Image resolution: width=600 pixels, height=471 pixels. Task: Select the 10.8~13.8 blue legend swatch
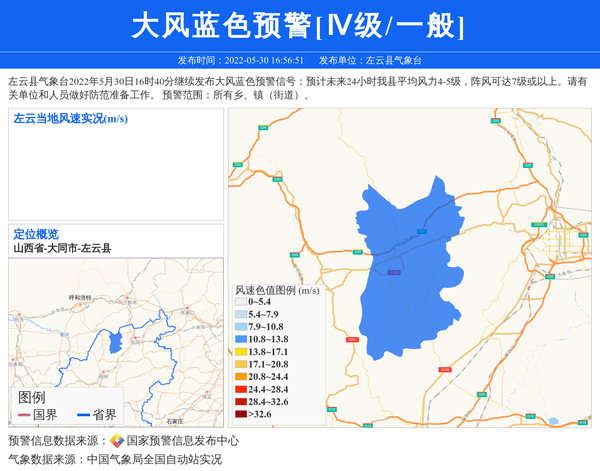(241, 339)
